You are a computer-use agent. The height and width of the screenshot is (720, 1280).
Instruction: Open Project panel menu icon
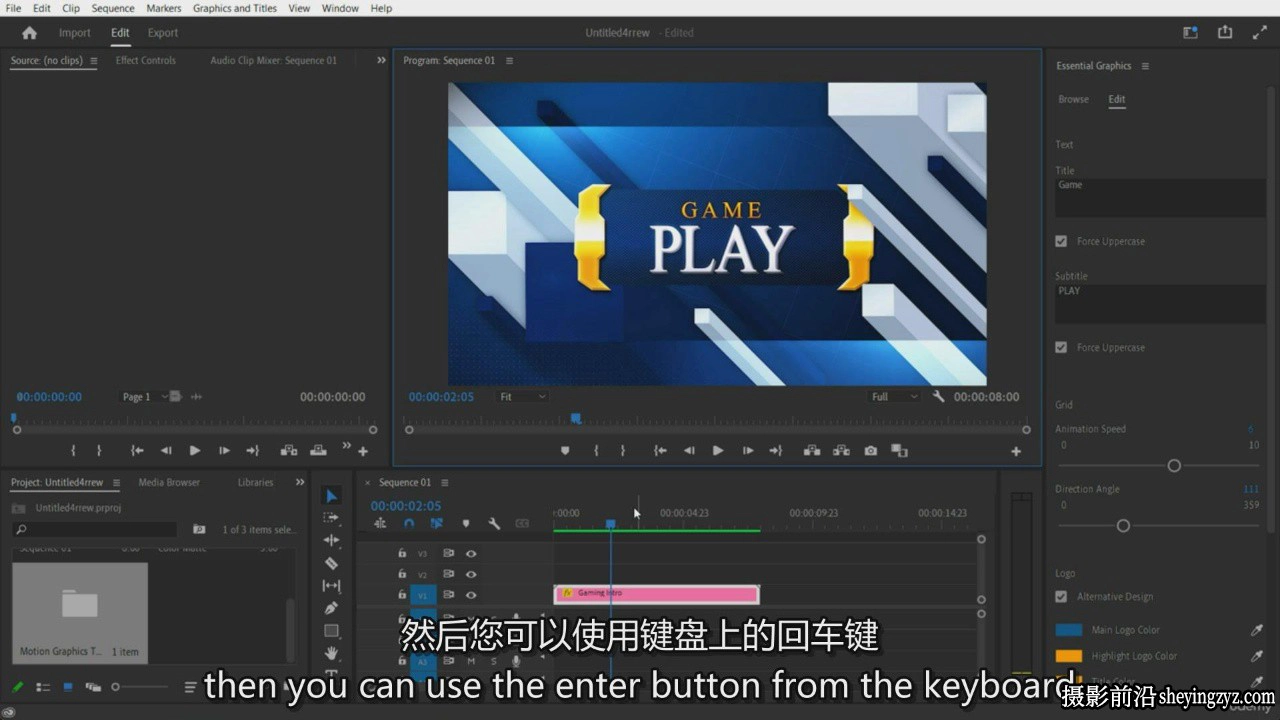click(116, 482)
